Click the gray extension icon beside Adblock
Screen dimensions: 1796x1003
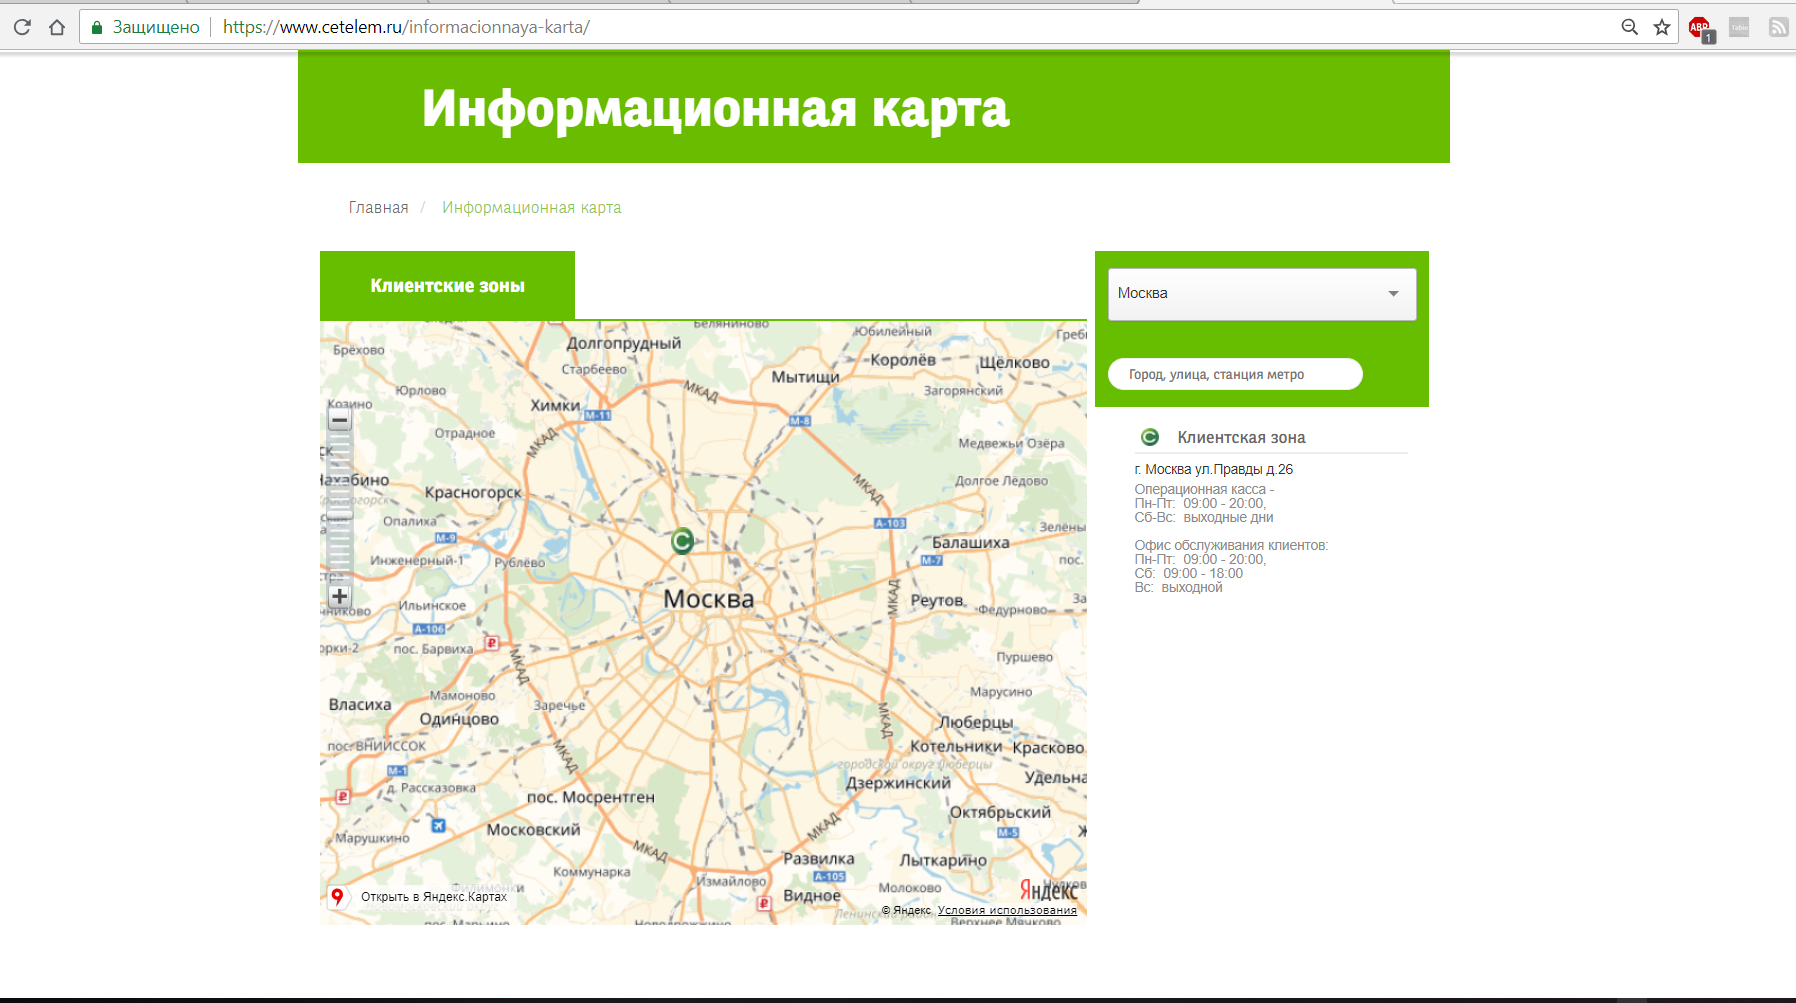[x=1740, y=27]
